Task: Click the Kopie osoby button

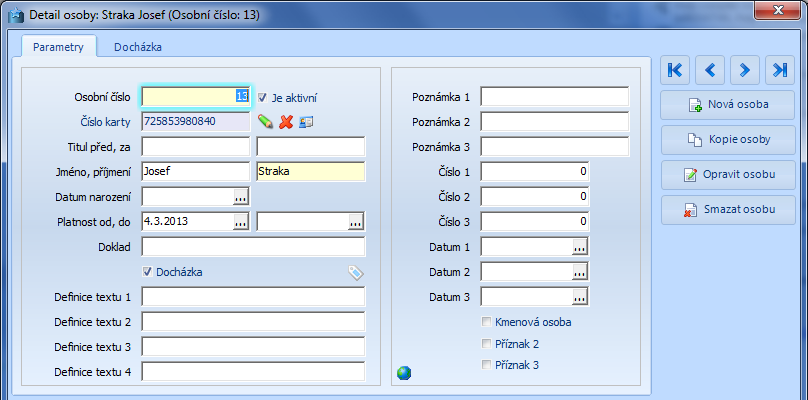Action: (728, 140)
